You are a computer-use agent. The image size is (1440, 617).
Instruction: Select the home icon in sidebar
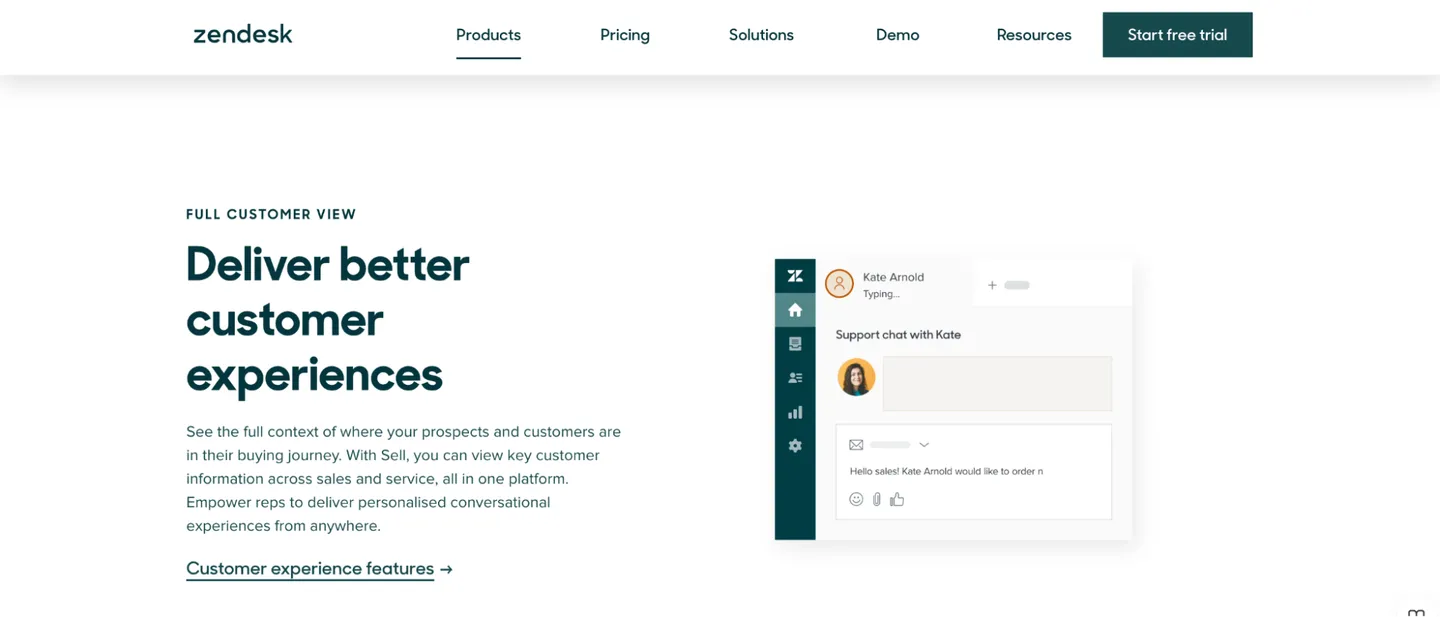point(795,310)
